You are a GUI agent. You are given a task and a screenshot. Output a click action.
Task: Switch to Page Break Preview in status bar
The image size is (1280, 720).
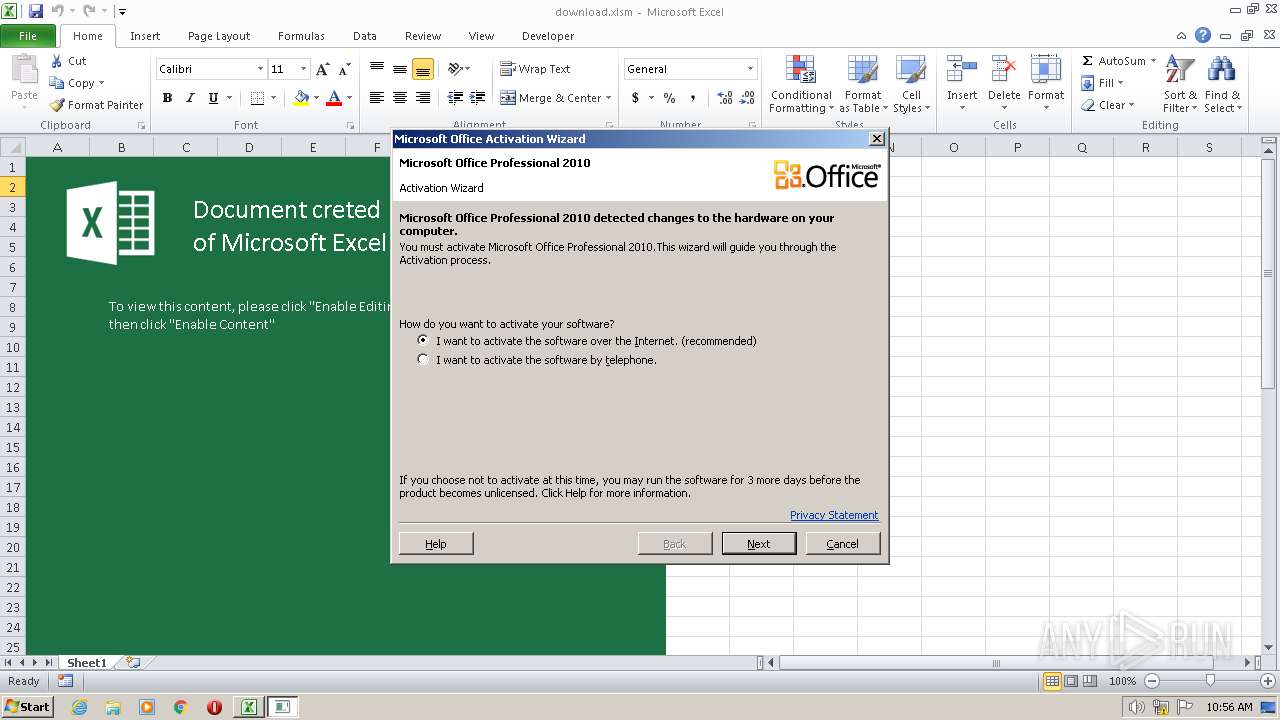1091,681
